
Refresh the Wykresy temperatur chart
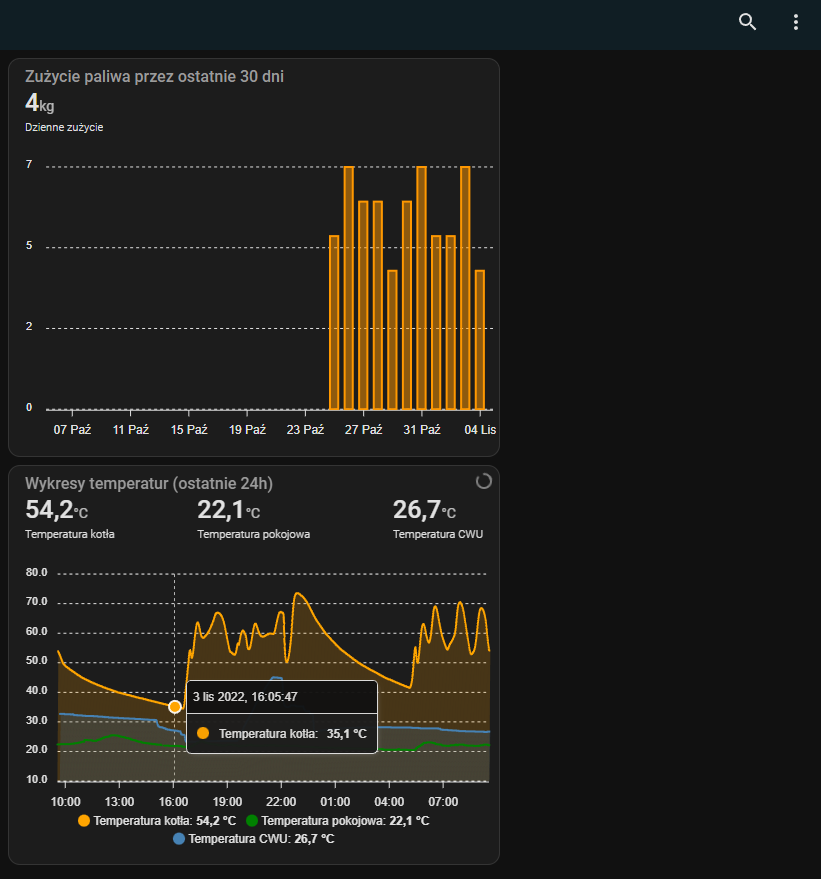click(x=484, y=481)
